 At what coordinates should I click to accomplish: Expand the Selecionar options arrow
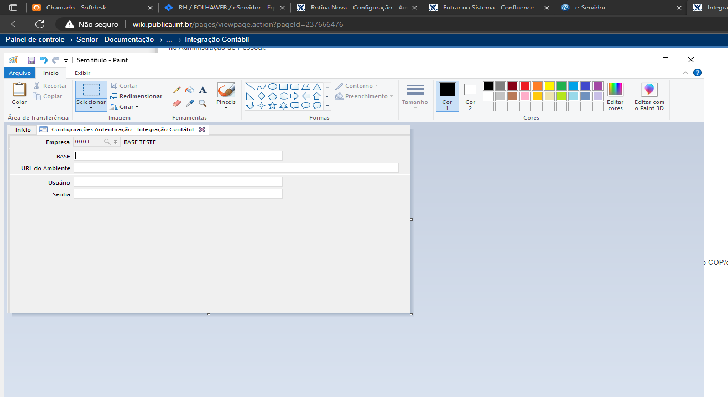coord(91,108)
